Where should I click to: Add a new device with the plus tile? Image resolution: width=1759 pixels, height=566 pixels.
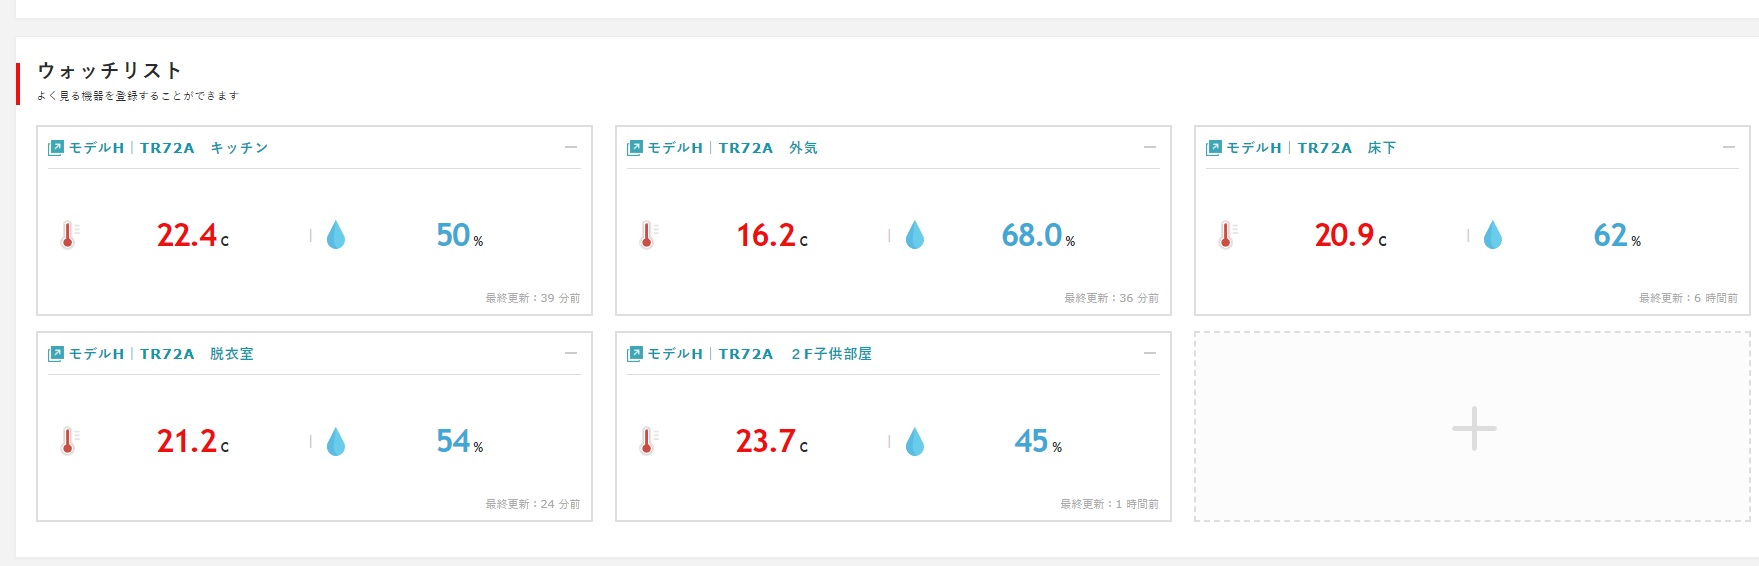(x=1473, y=428)
